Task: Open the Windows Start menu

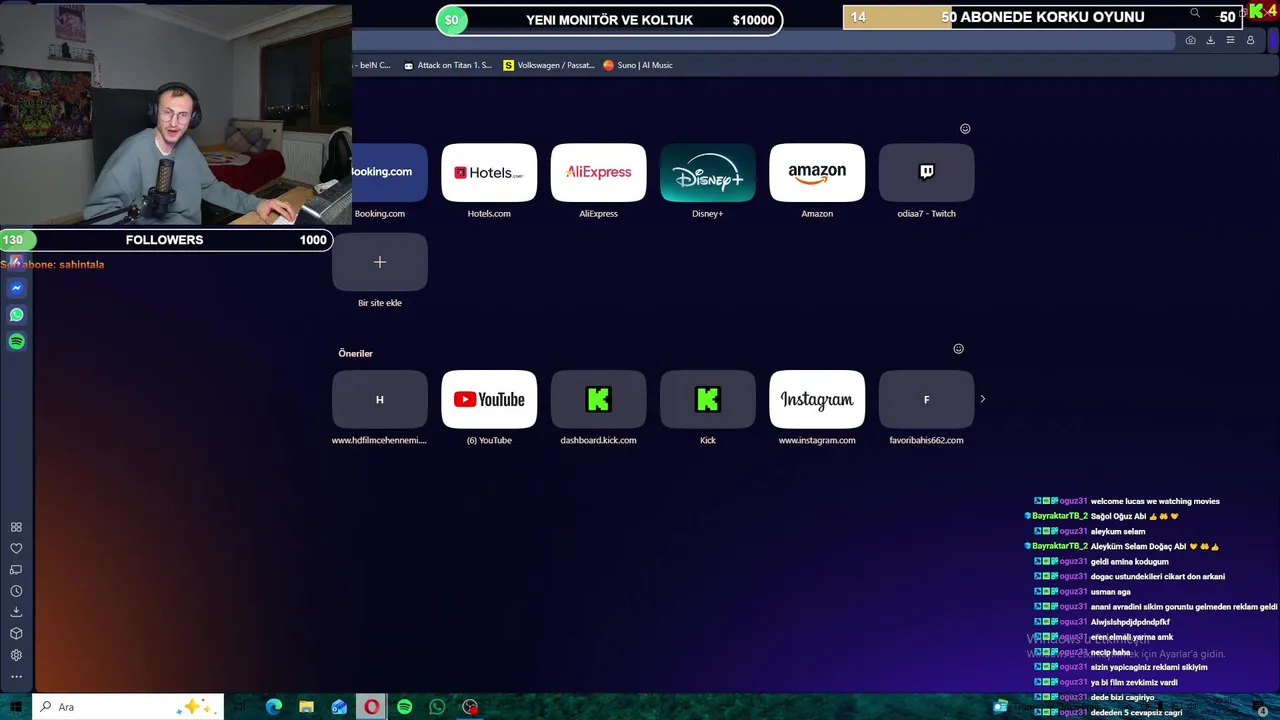Action: click(16, 707)
